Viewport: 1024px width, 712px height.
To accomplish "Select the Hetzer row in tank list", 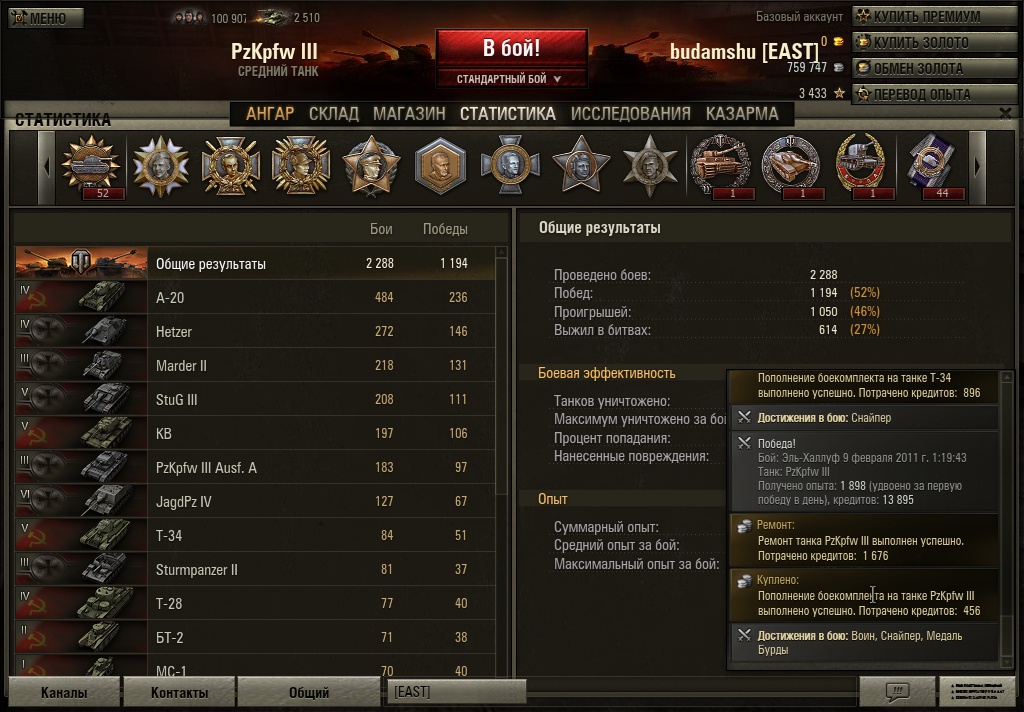I will (x=255, y=331).
